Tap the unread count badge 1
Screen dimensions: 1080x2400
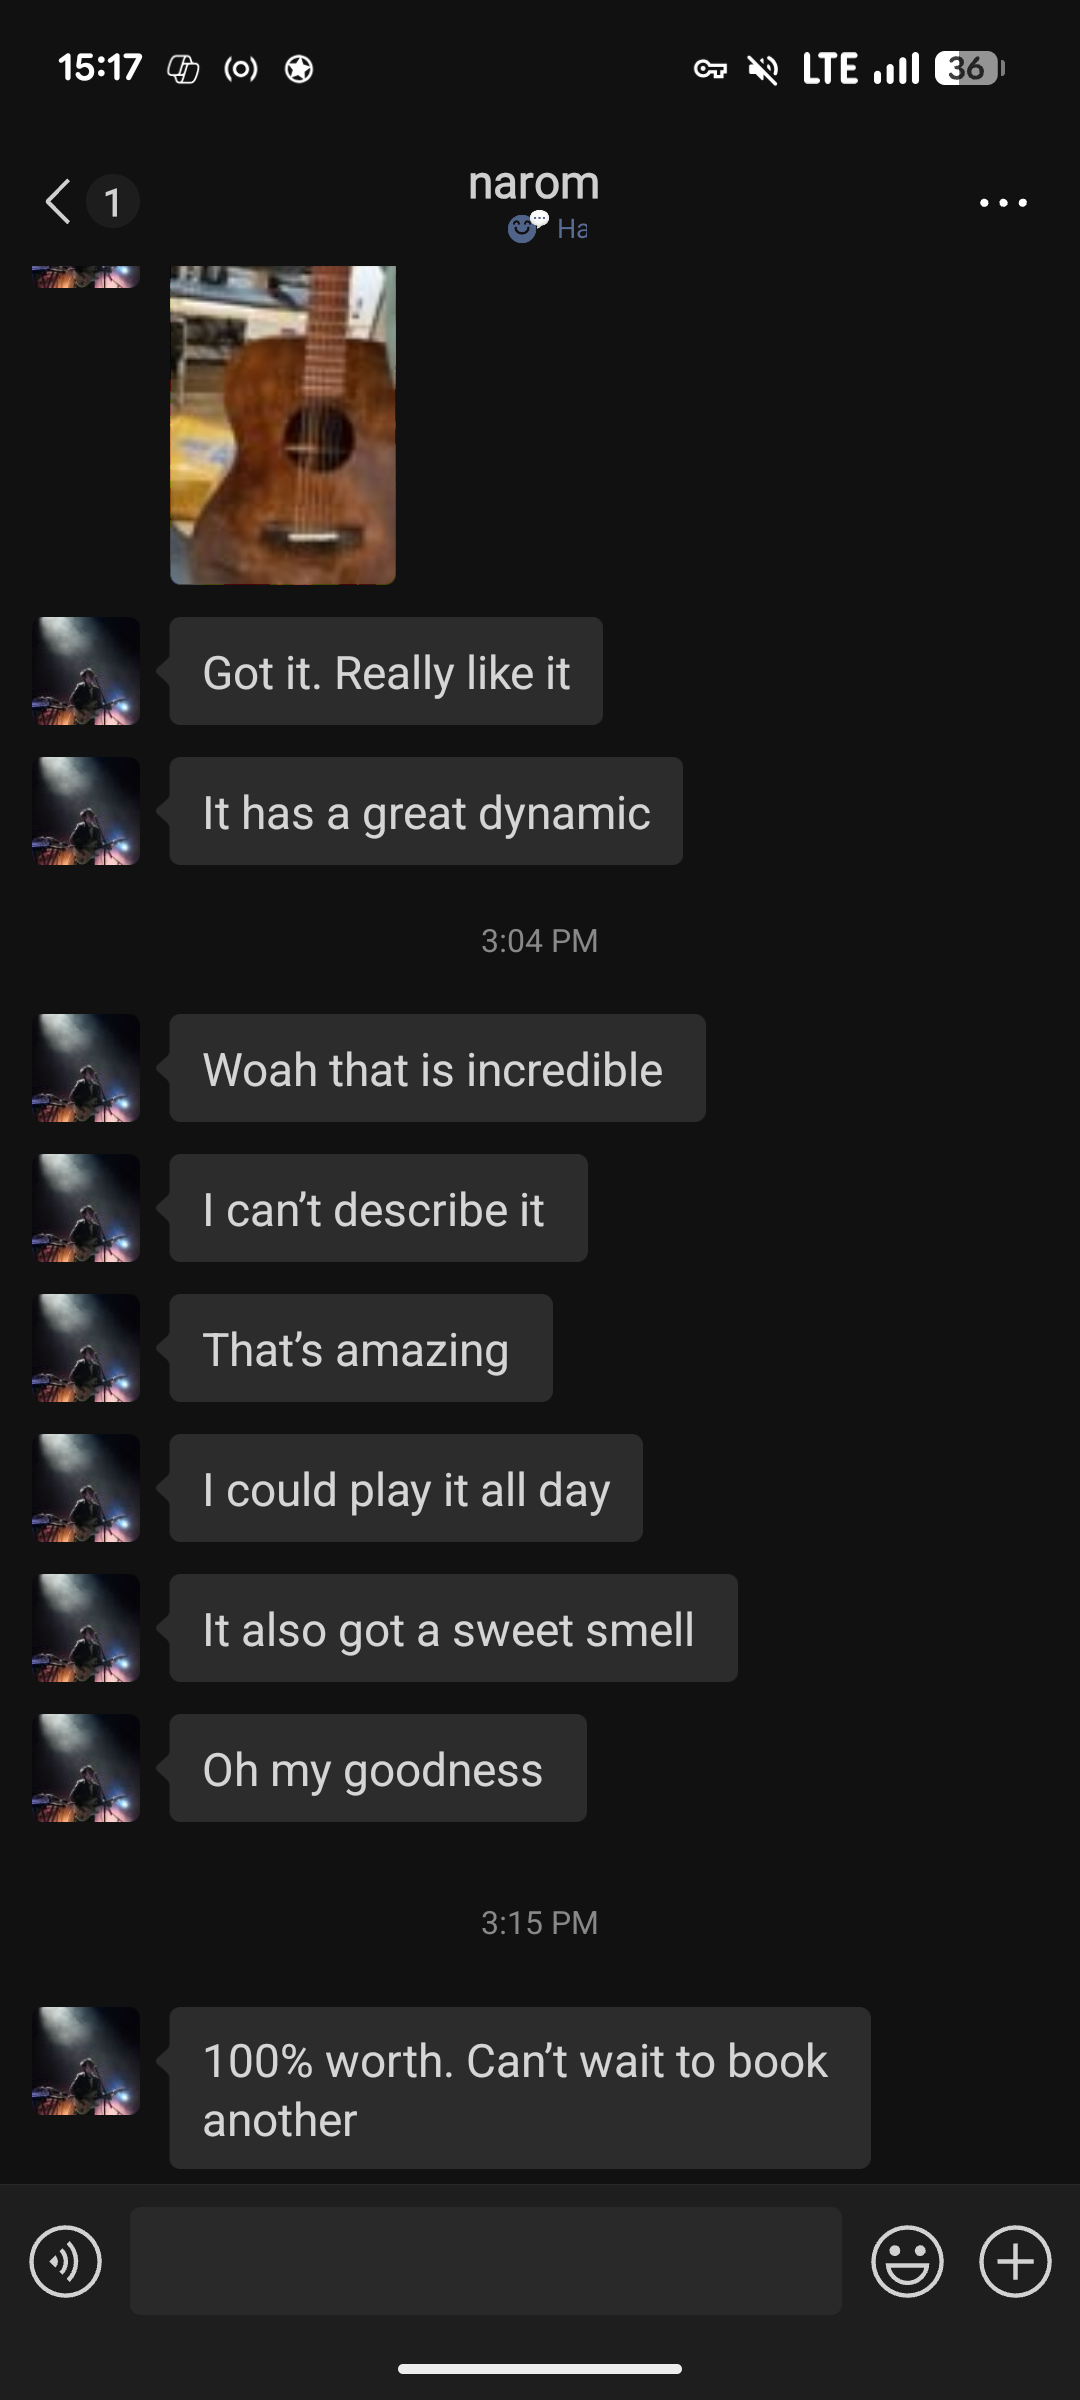pyautogui.click(x=112, y=202)
